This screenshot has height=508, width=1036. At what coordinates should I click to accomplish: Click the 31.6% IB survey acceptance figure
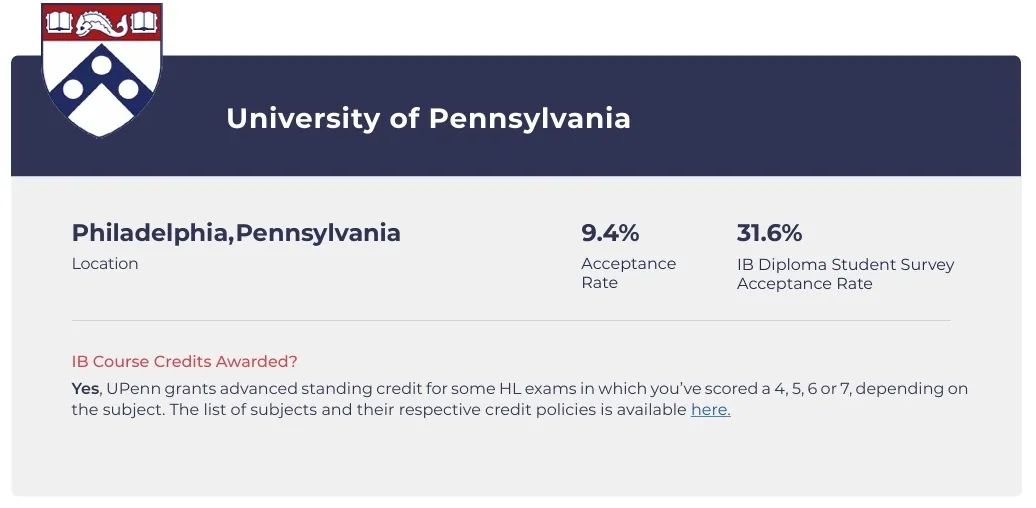coord(769,233)
